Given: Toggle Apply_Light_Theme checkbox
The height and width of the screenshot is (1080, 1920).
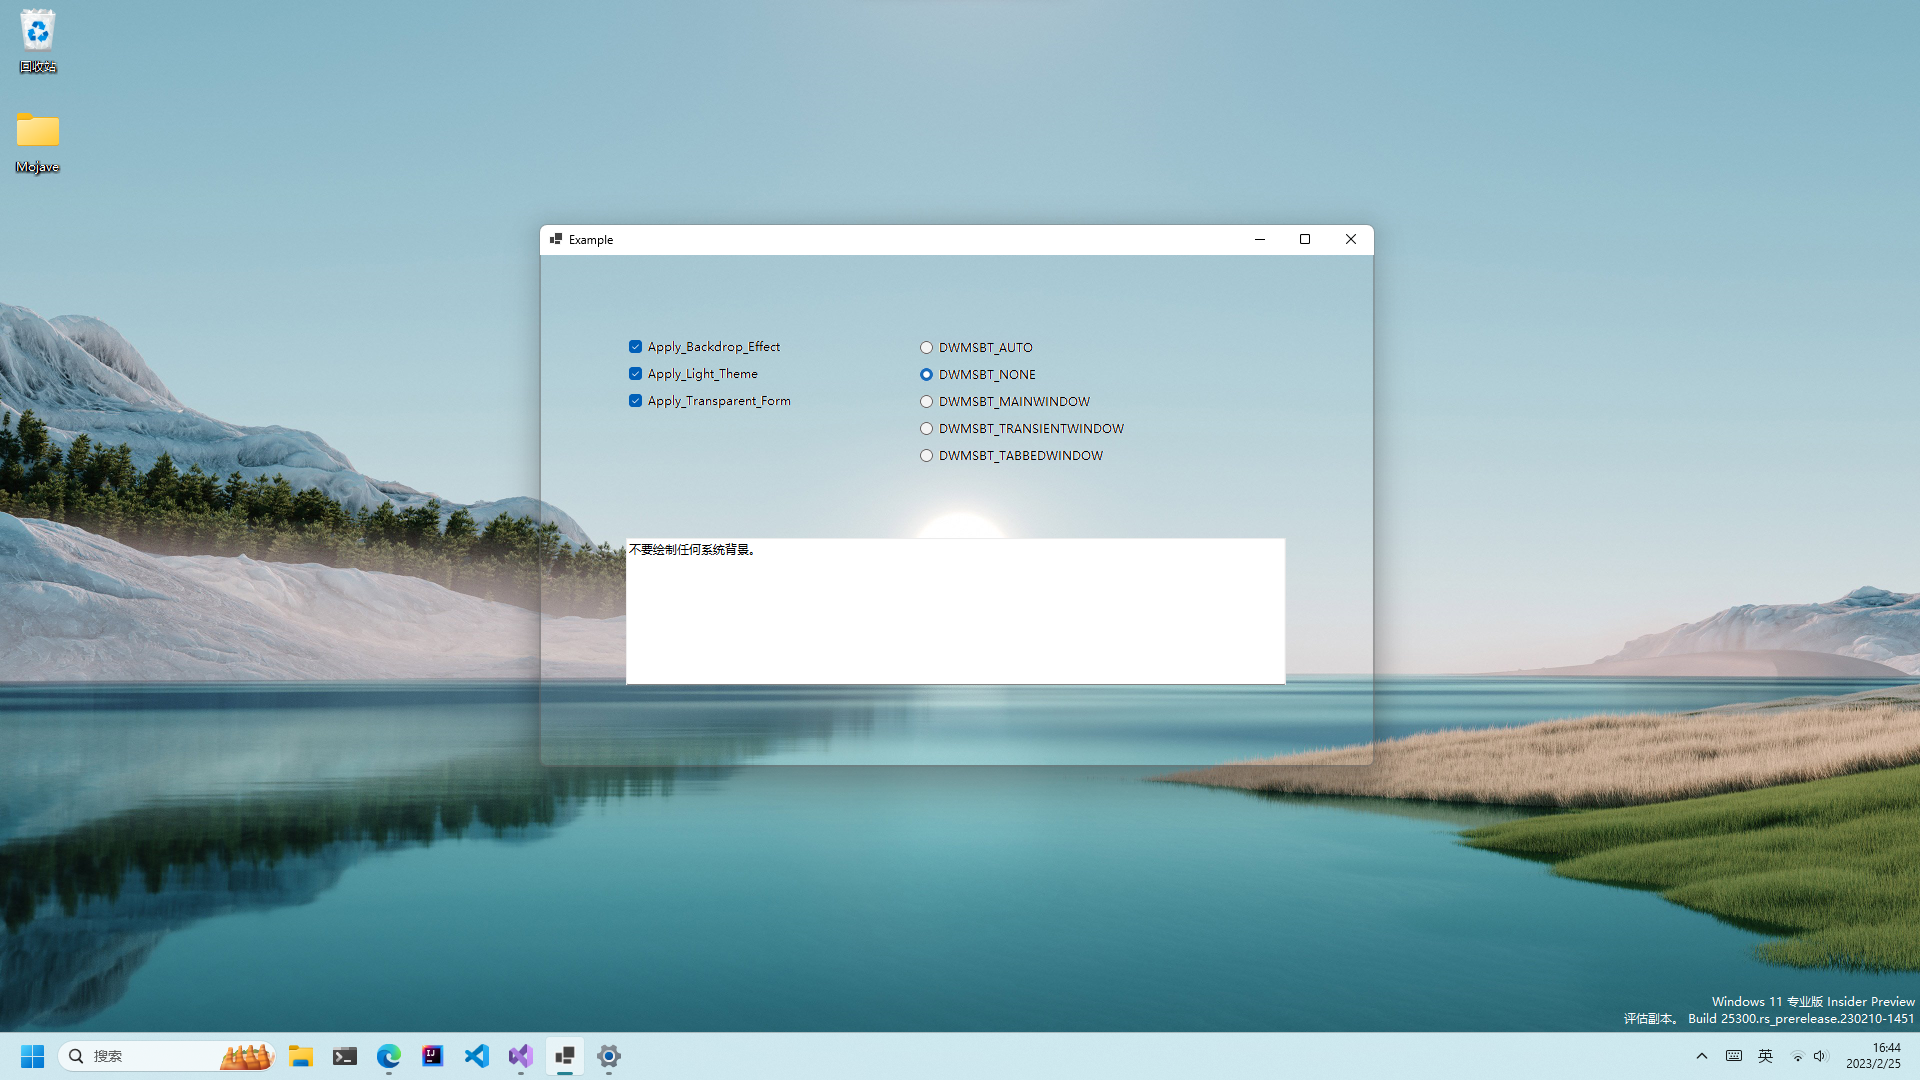Looking at the screenshot, I should click(635, 374).
